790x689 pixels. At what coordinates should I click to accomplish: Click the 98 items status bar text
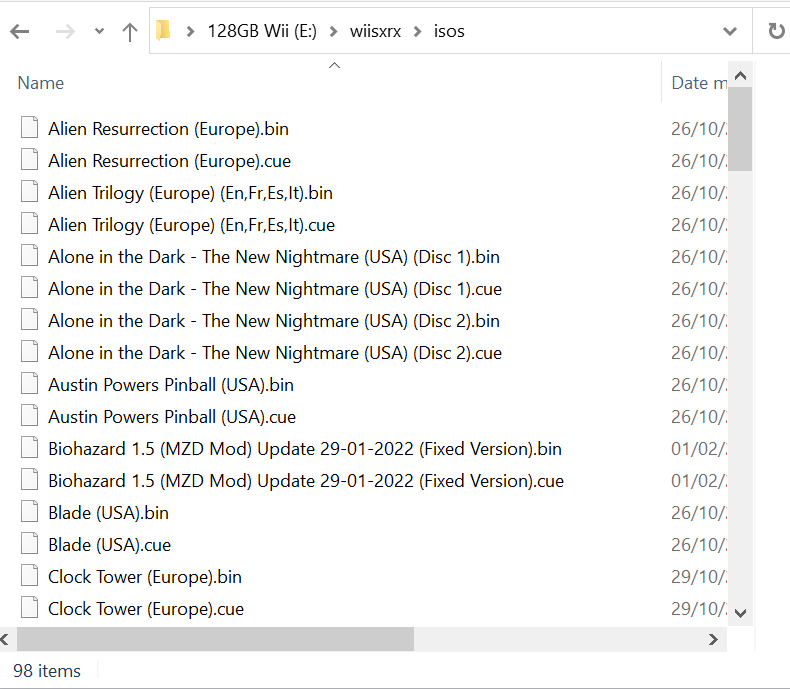point(47,671)
